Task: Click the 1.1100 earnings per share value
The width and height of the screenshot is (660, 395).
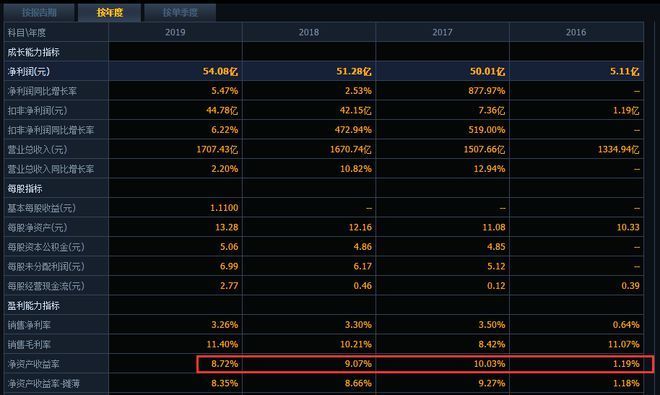Action: (224, 208)
